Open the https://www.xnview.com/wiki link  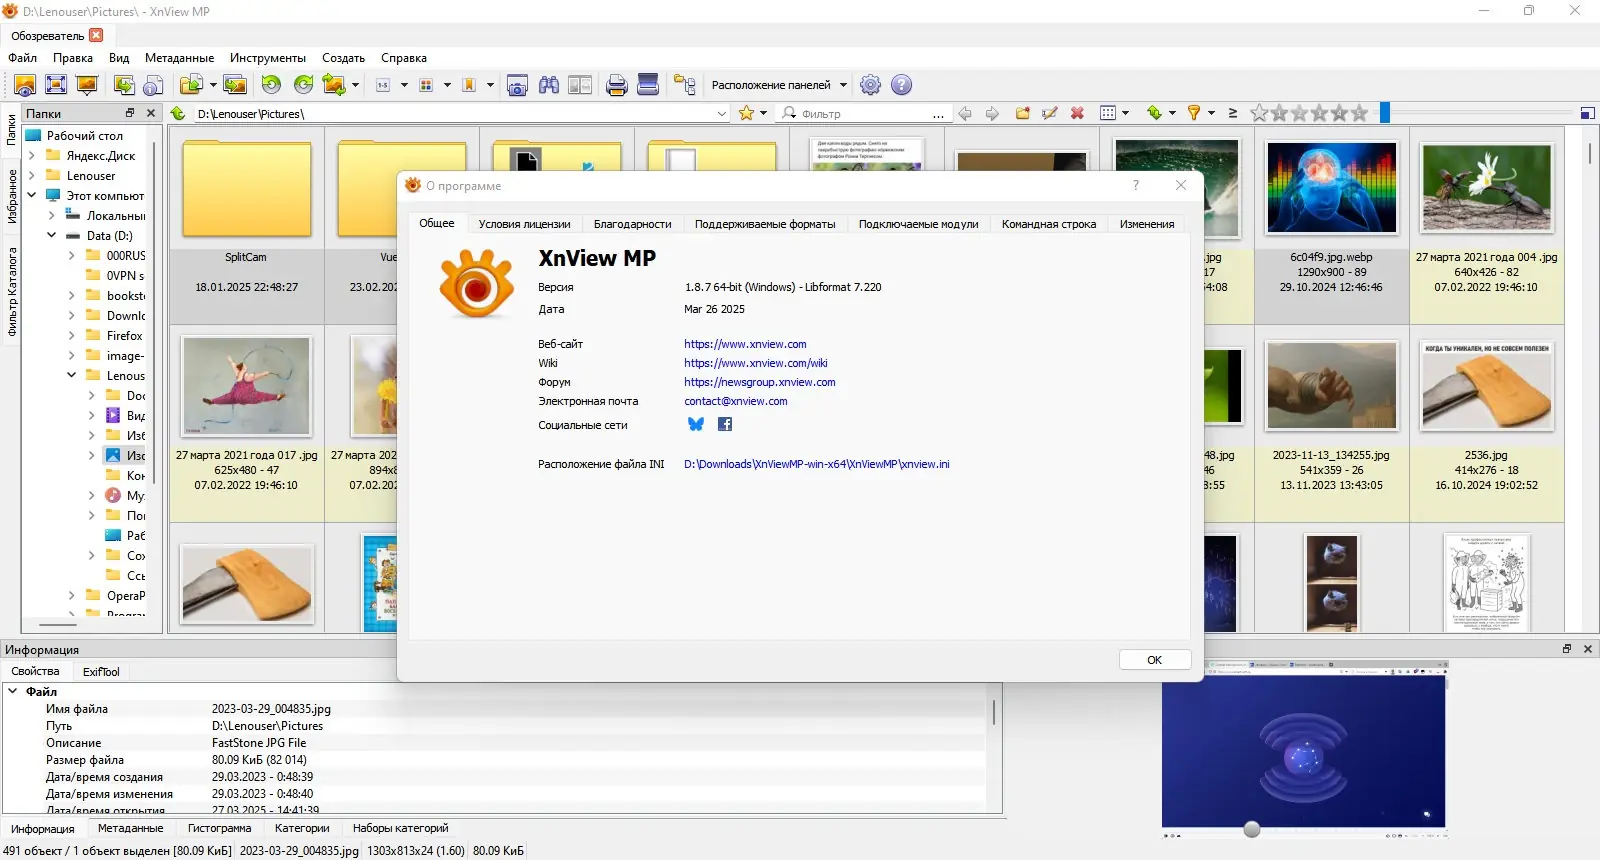(x=756, y=363)
